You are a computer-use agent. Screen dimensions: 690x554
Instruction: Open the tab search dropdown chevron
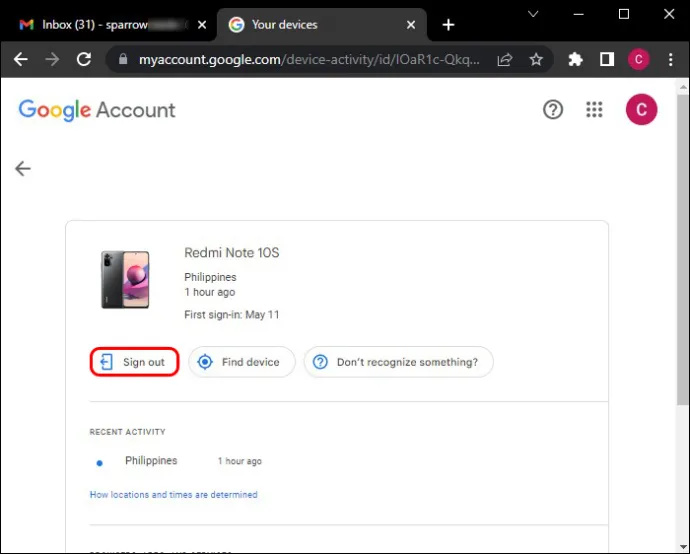[x=533, y=14]
